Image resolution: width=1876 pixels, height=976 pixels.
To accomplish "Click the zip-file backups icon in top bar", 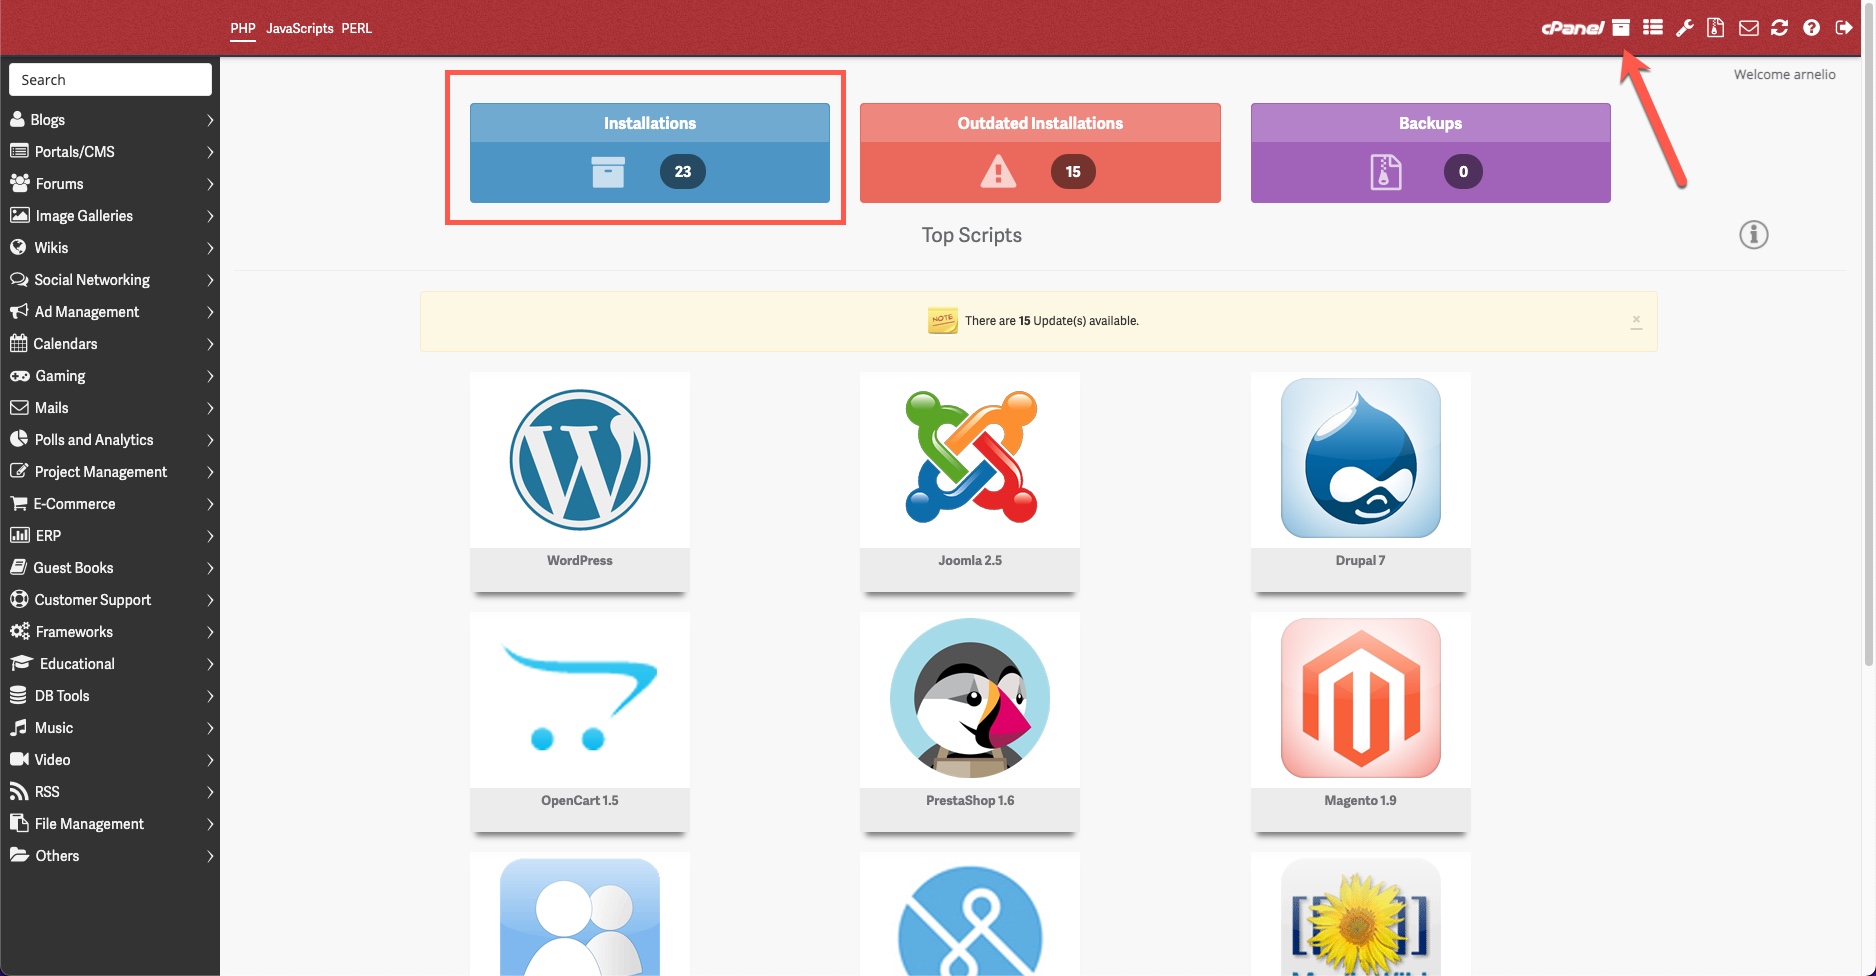I will (x=1716, y=28).
